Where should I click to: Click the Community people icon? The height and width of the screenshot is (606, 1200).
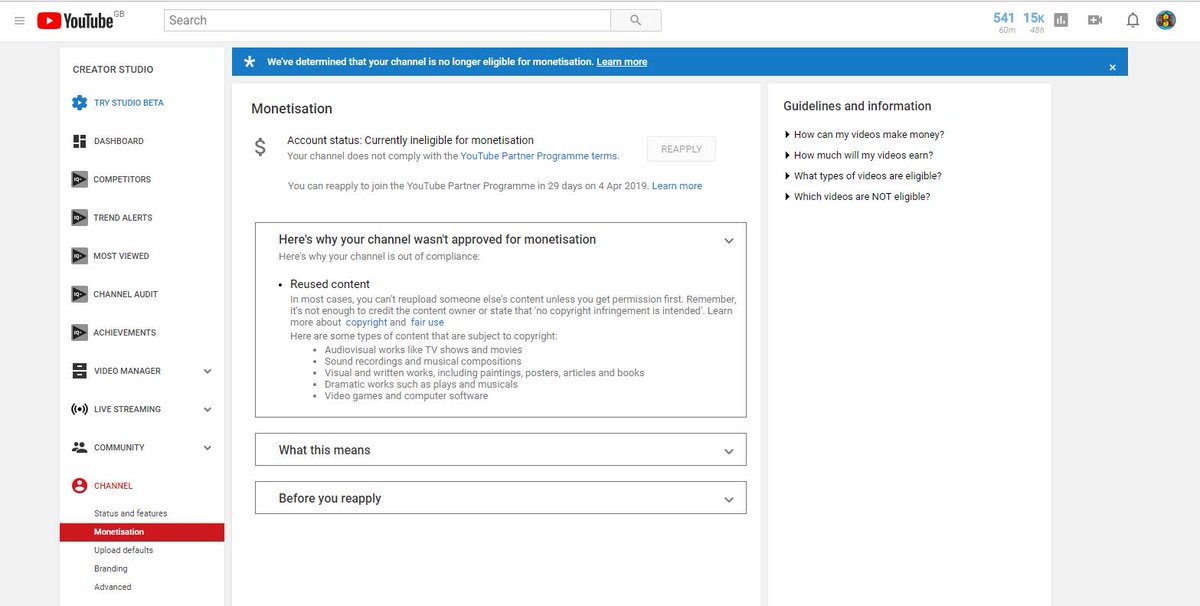(80, 447)
